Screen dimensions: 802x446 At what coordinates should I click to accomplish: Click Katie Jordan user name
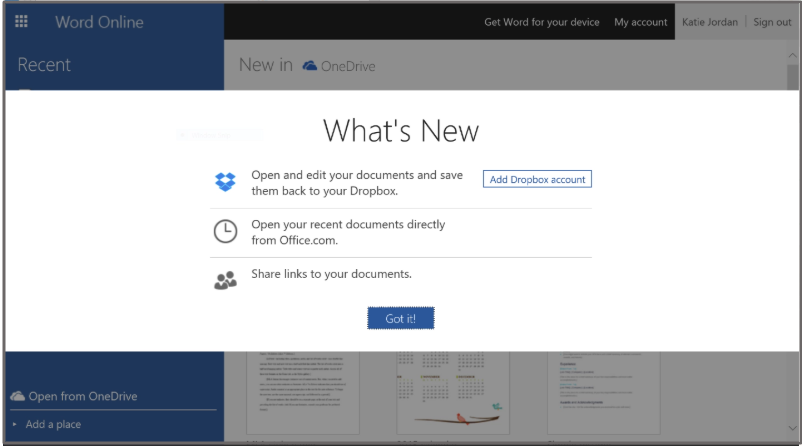(709, 22)
